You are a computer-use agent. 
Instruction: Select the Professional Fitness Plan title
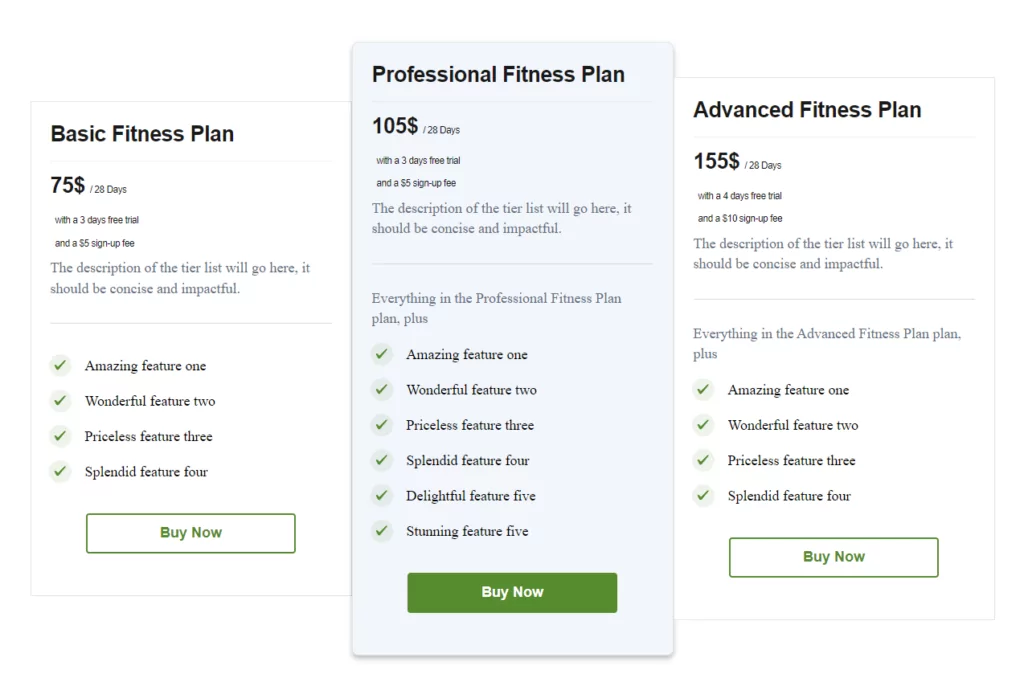[x=498, y=75]
